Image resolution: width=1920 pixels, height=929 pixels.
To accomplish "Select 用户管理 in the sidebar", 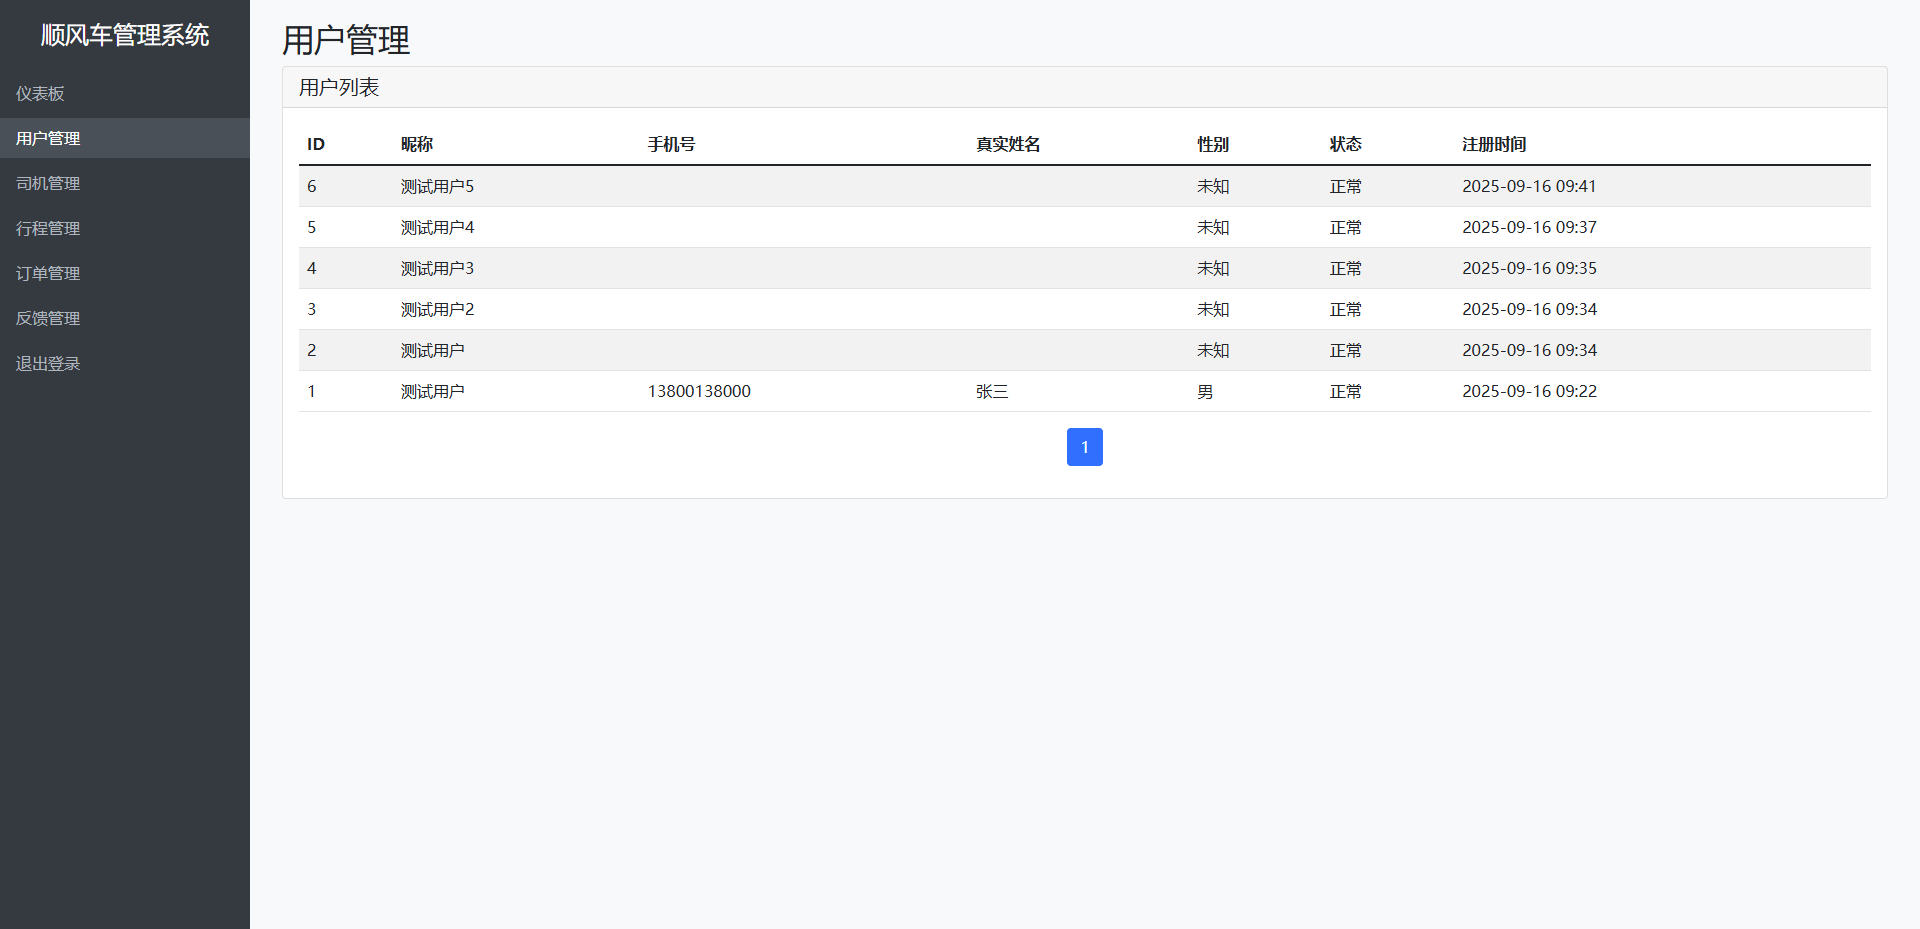I will [48, 138].
